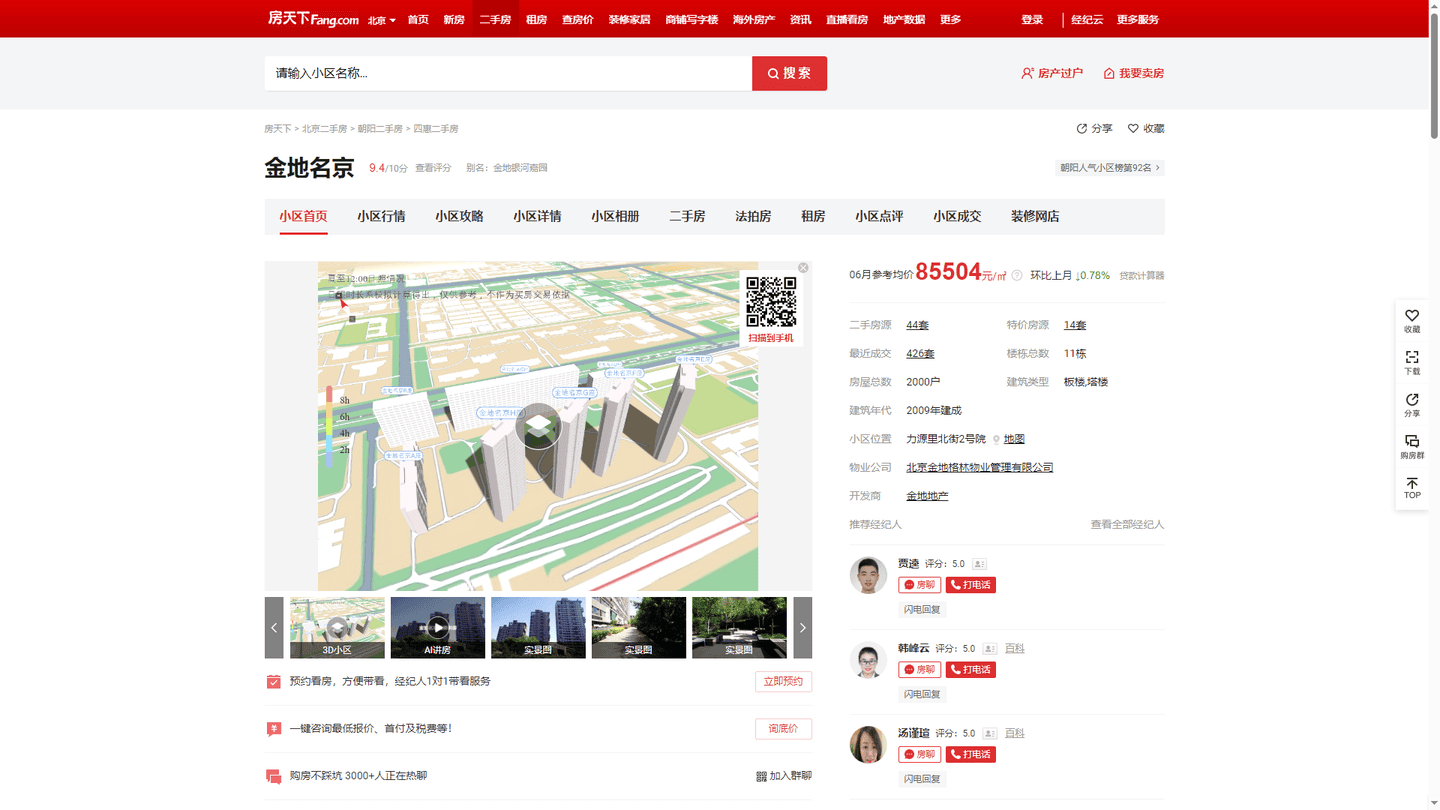Click 金地地产 developer link

tap(927, 496)
